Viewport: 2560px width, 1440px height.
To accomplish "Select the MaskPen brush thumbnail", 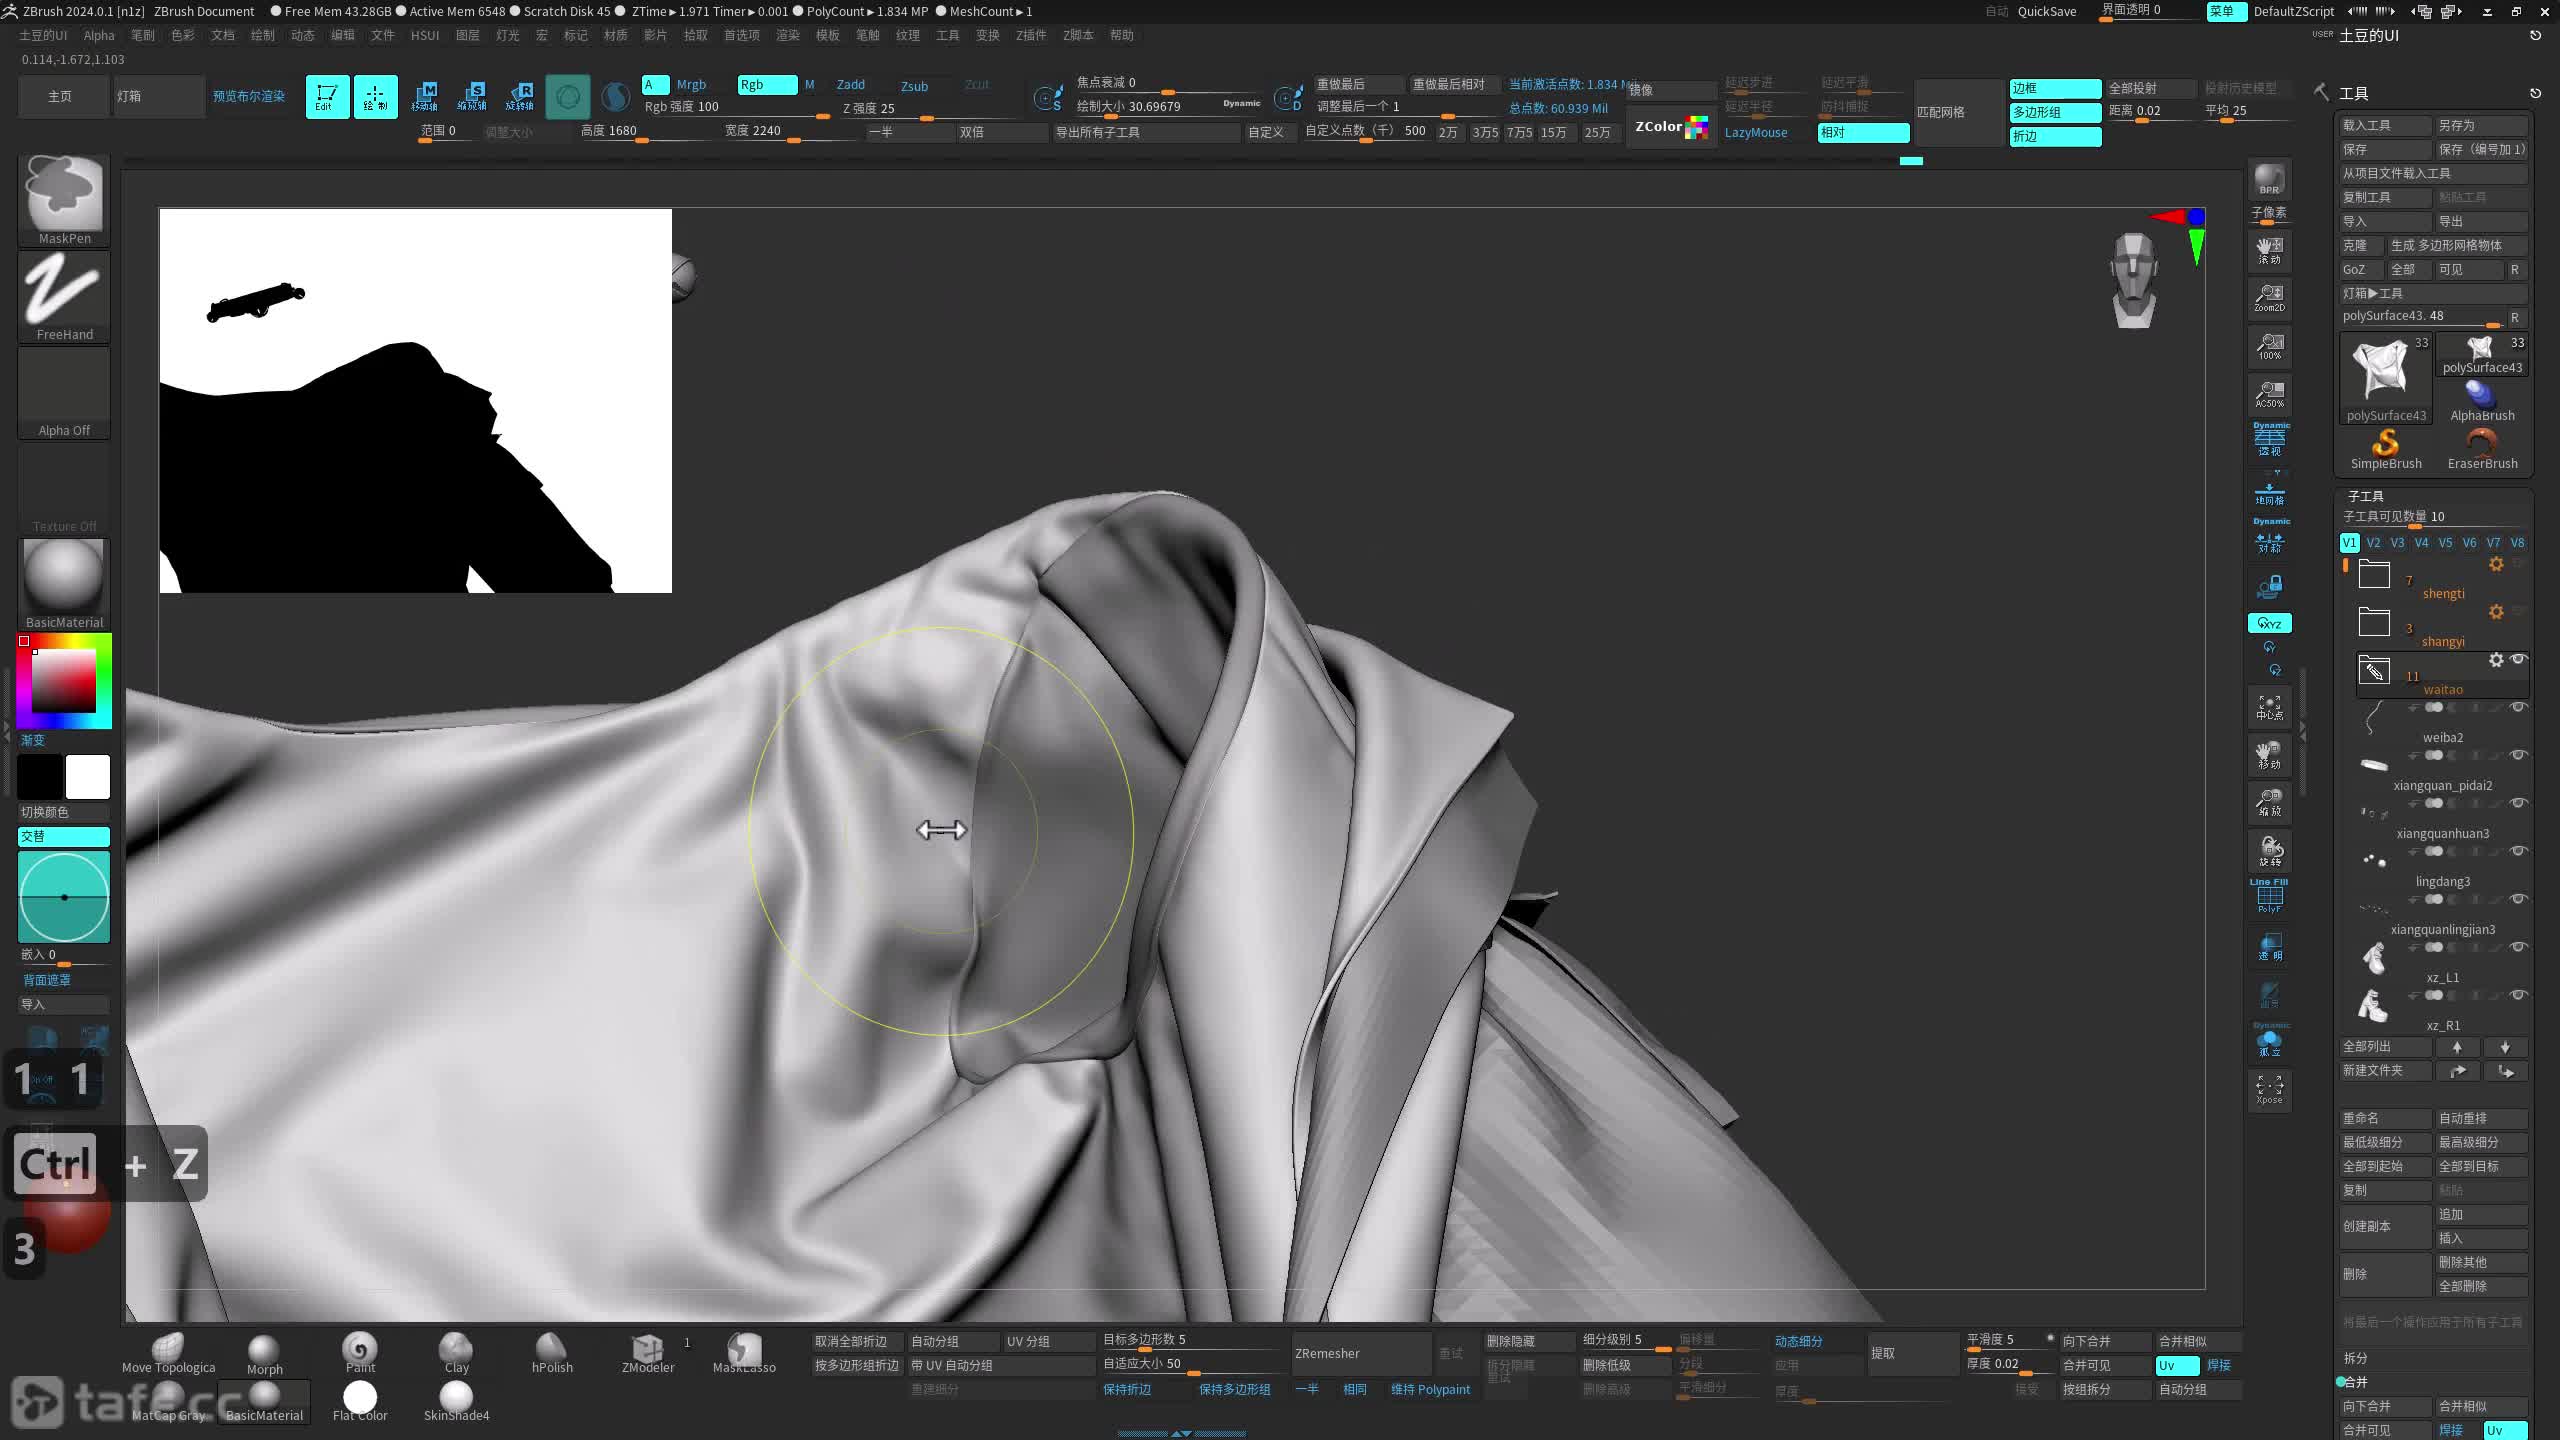I will pyautogui.click(x=64, y=199).
